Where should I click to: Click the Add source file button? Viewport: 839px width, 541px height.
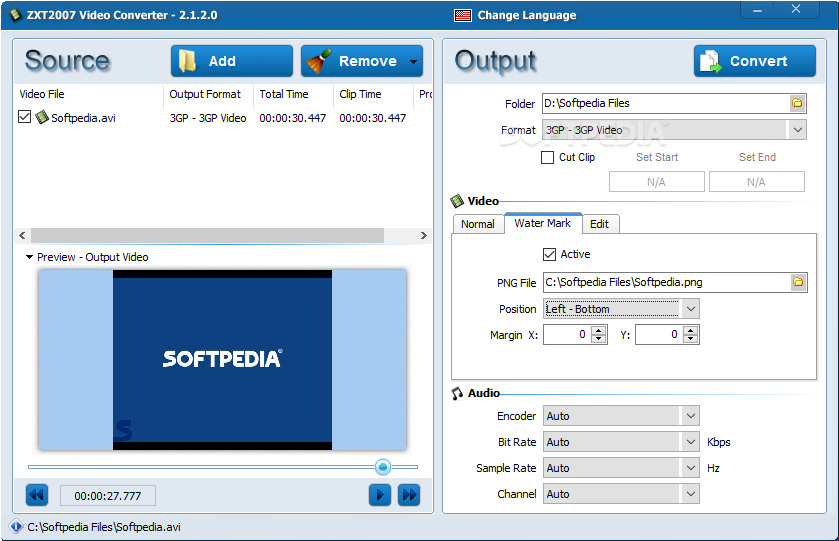232,61
